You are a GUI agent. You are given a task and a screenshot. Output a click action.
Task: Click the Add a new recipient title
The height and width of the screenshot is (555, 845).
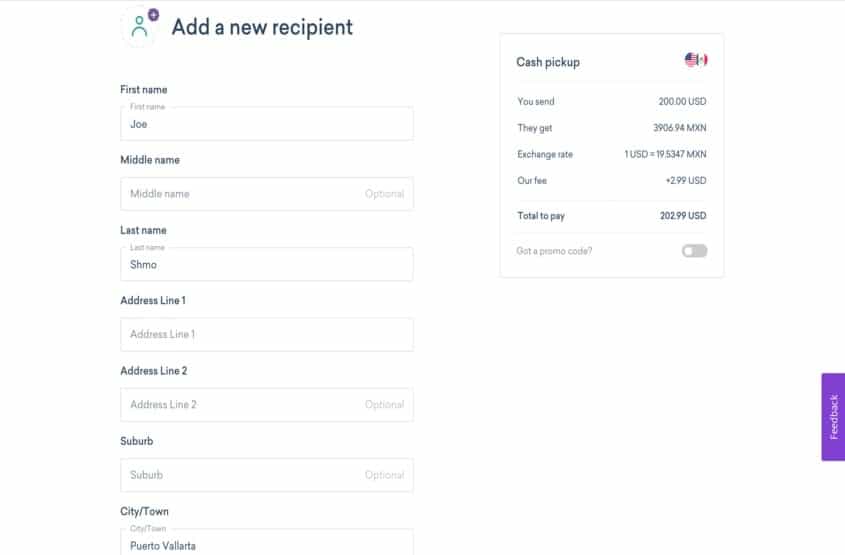point(262,27)
